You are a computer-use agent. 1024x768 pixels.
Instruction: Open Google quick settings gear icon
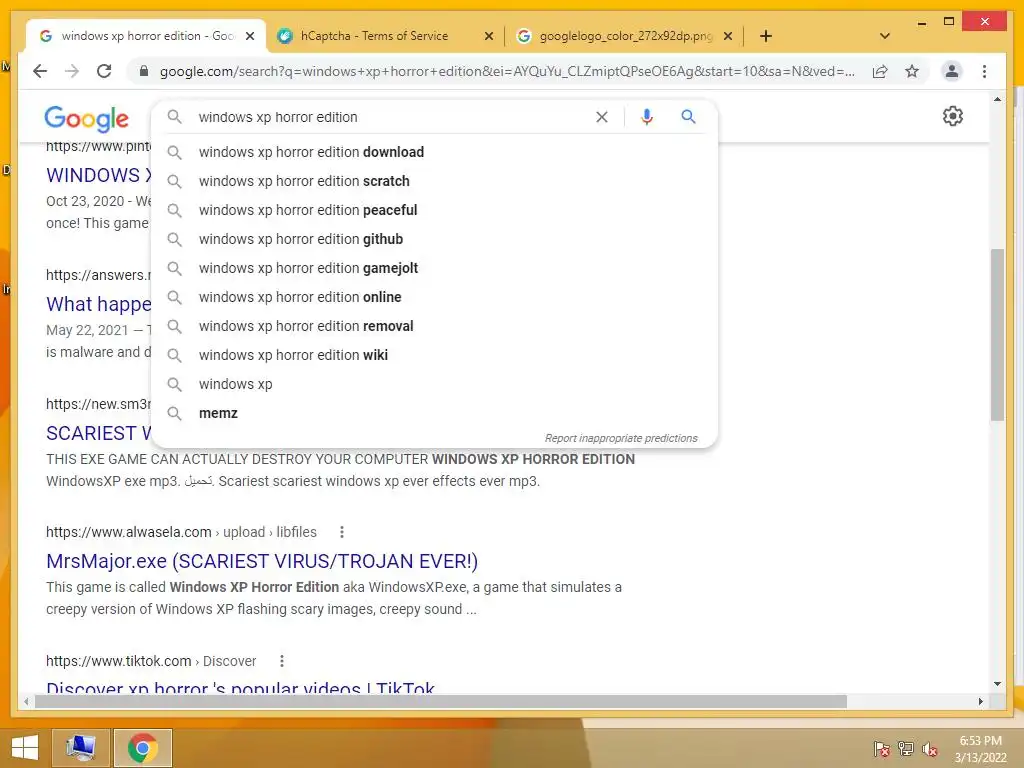click(x=953, y=116)
